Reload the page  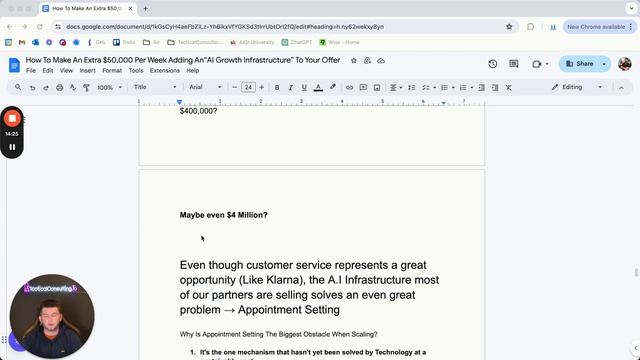point(40,27)
